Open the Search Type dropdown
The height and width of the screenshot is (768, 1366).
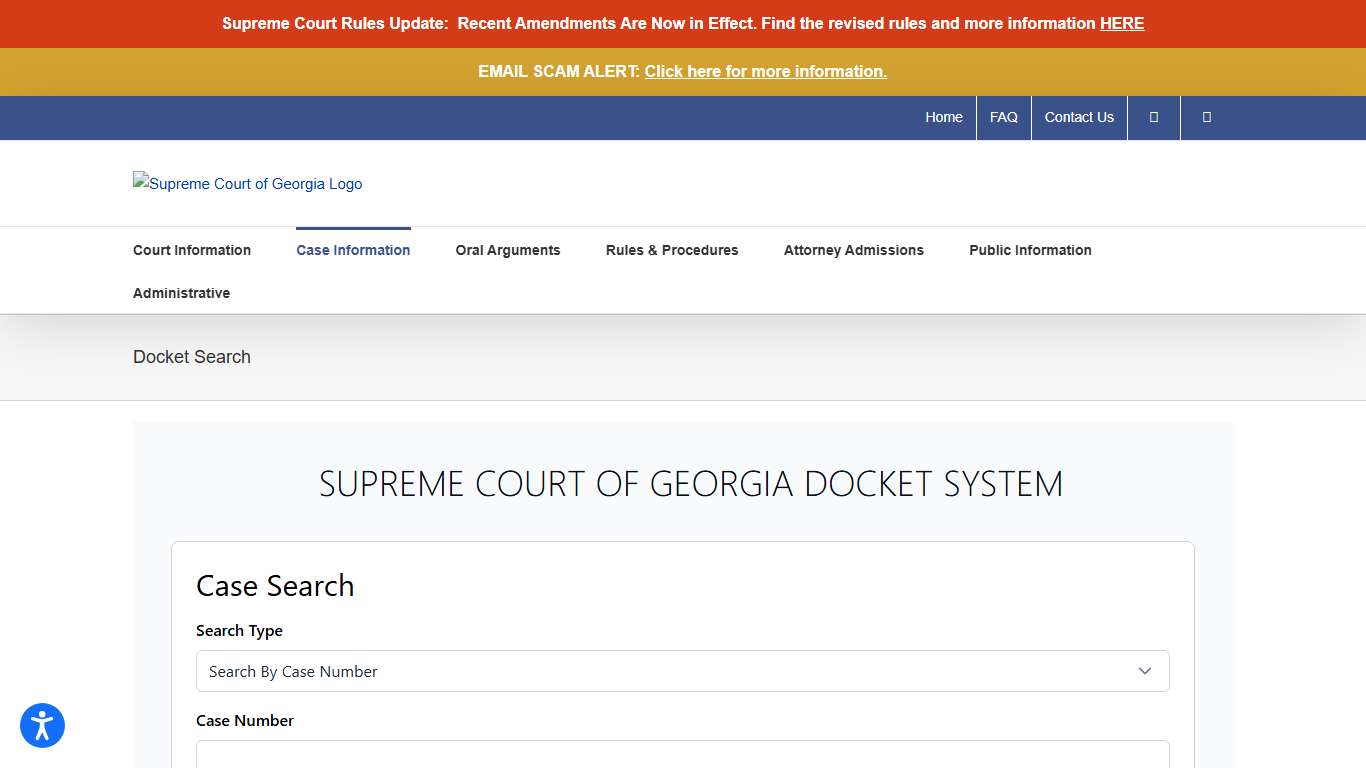(x=683, y=671)
